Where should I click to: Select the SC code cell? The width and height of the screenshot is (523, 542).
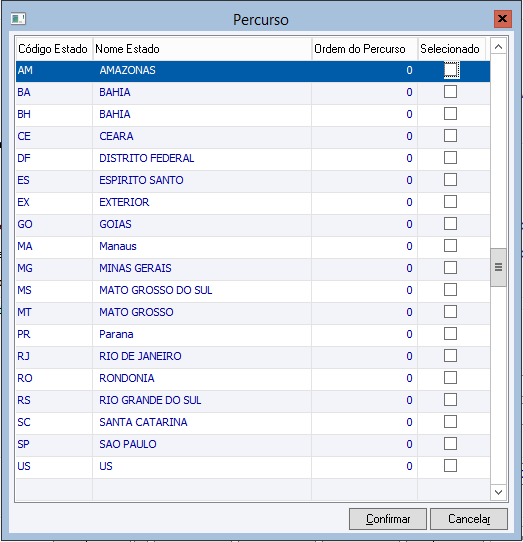(x=54, y=422)
